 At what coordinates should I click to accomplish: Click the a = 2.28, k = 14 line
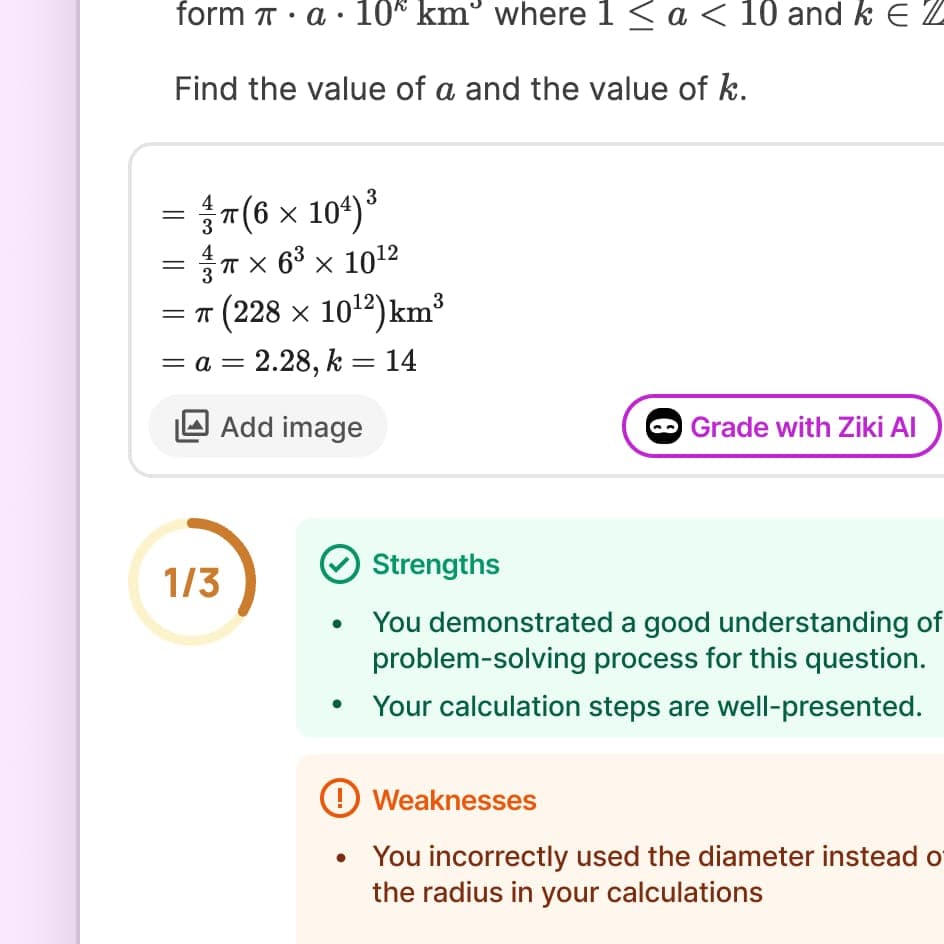coord(289,361)
